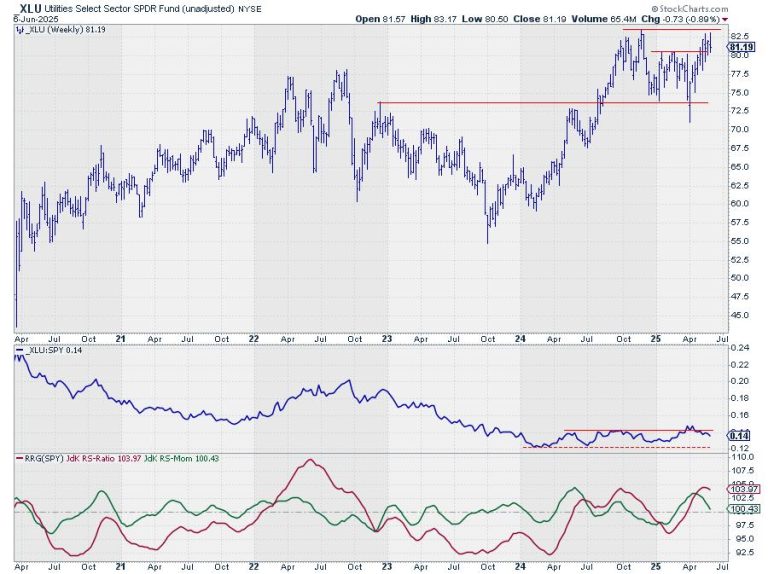Viewport: 768px width, 574px height.
Task: Click the Volume 65.4M value
Action: pyautogui.click(x=604, y=19)
